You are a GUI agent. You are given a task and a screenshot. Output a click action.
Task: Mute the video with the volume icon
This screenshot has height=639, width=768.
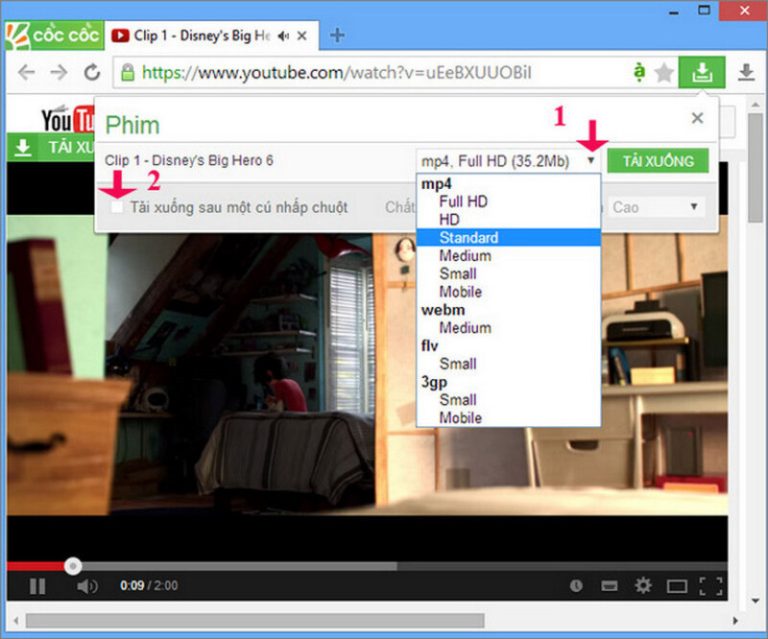click(x=87, y=586)
